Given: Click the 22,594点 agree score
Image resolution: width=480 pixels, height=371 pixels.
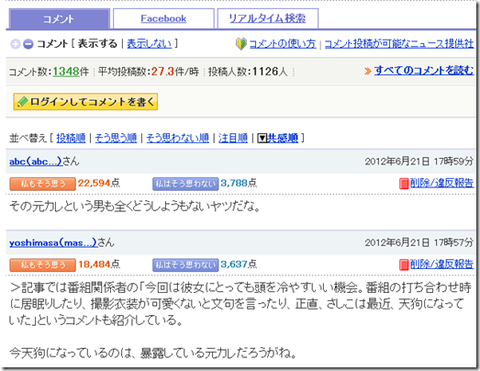Looking at the screenshot, I should click(x=99, y=183).
